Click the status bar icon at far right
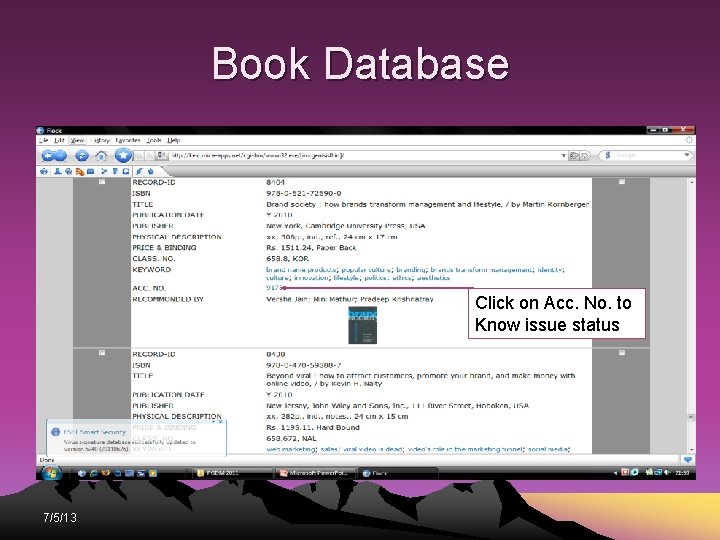The width and height of the screenshot is (720, 540). pos(688,460)
